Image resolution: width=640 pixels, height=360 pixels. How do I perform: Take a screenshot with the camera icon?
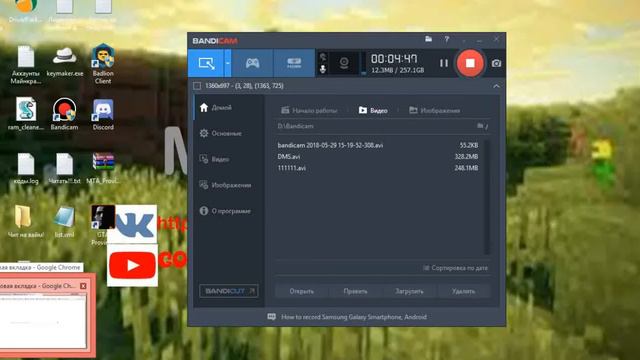click(496, 63)
